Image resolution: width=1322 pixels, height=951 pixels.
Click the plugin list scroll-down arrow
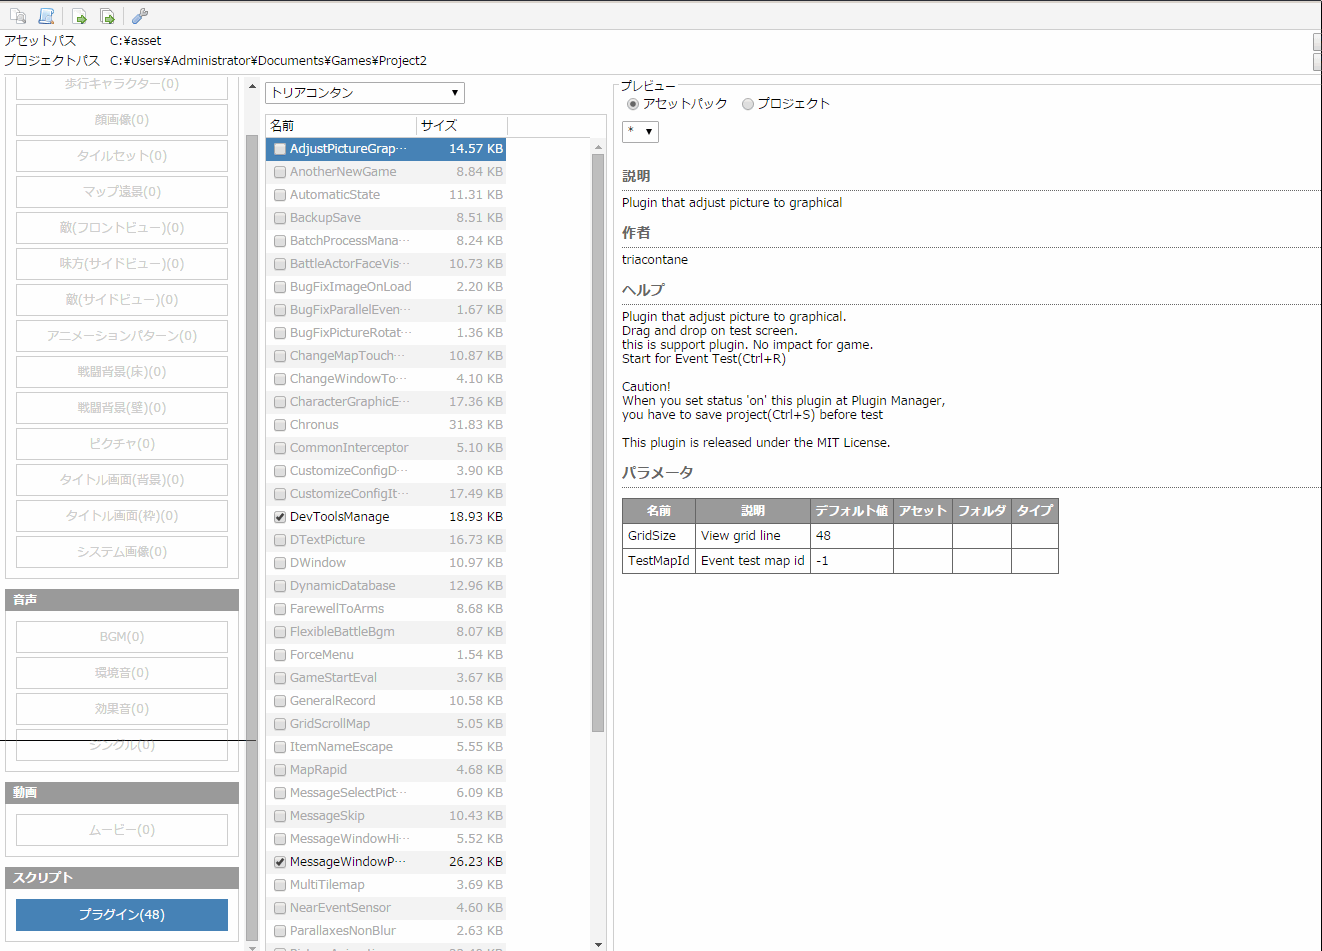click(598, 944)
